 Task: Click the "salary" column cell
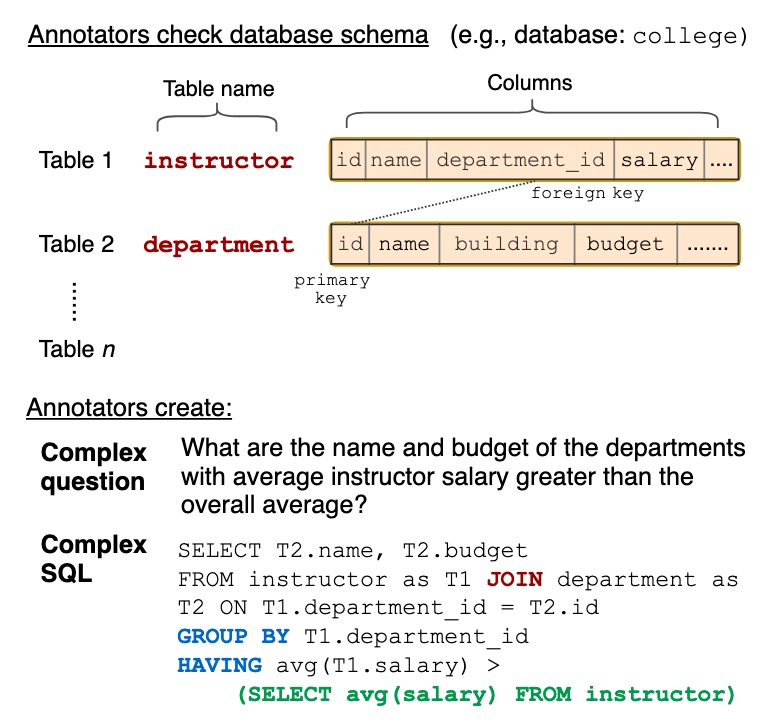(659, 160)
